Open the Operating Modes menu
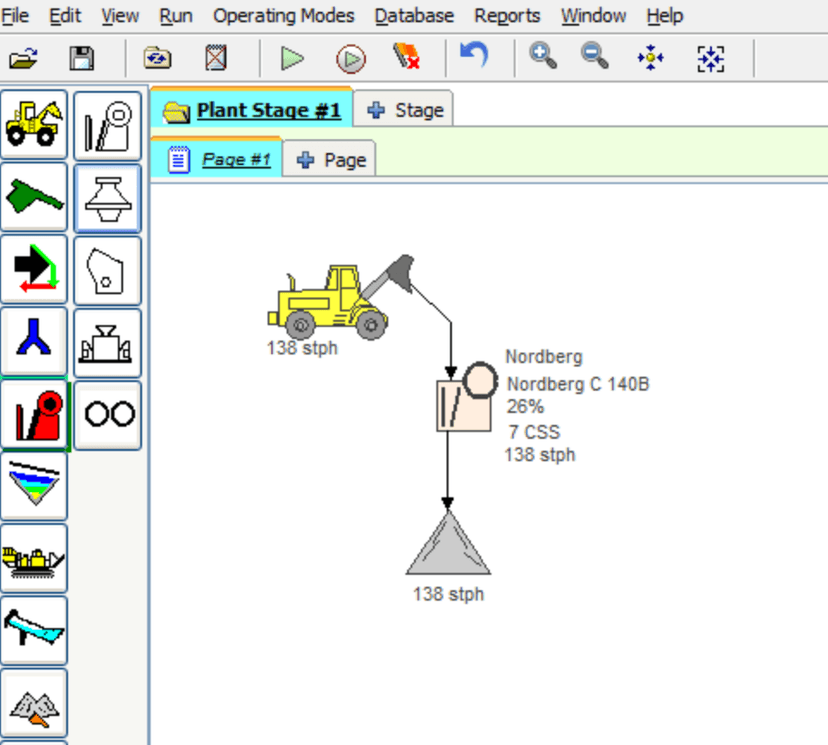Viewport: 828px width, 745px height. point(283,16)
